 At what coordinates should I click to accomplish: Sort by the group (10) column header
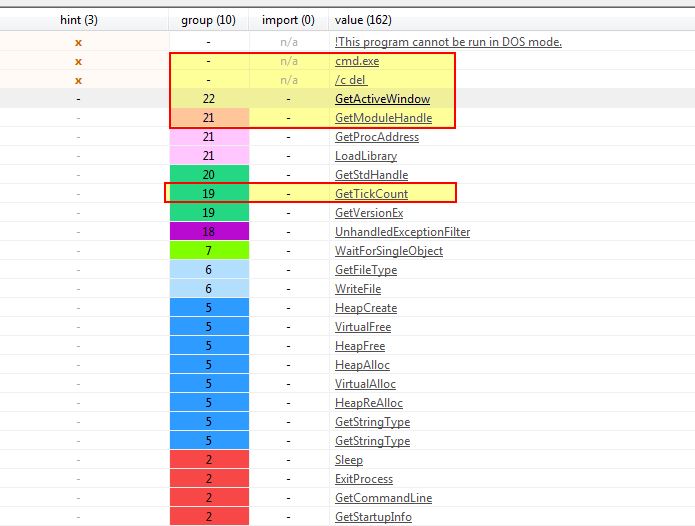208,20
